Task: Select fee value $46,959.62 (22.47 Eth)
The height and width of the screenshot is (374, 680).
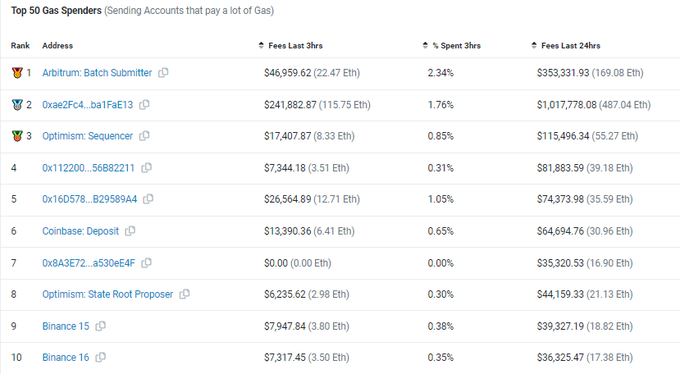Action: (312, 73)
